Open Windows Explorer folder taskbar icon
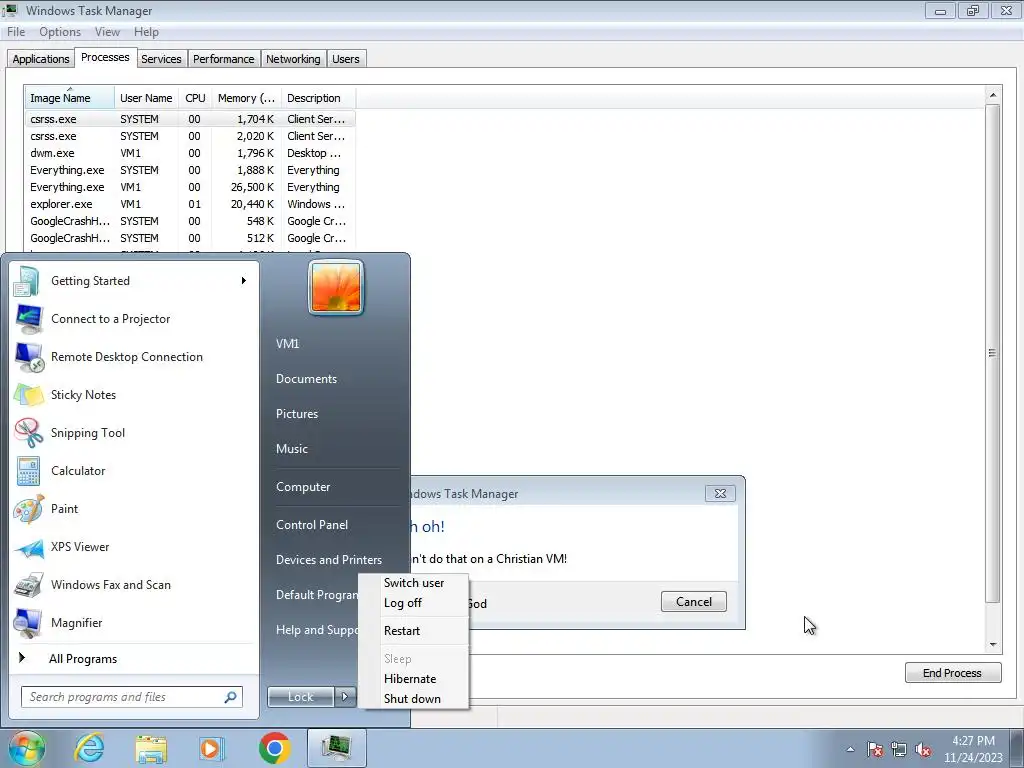This screenshot has width=1024, height=768. pyautogui.click(x=151, y=748)
